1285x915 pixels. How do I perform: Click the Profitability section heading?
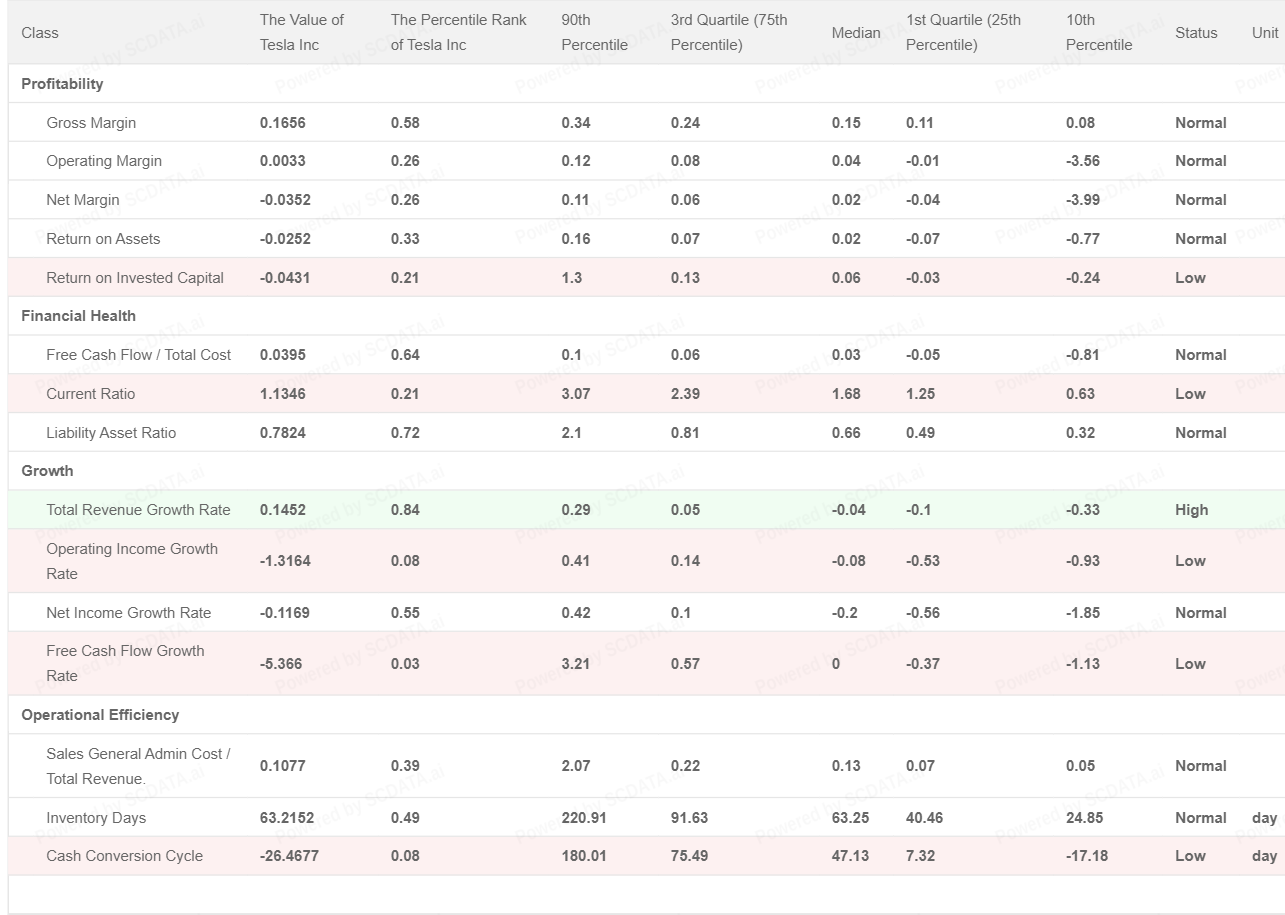(x=62, y=84)
